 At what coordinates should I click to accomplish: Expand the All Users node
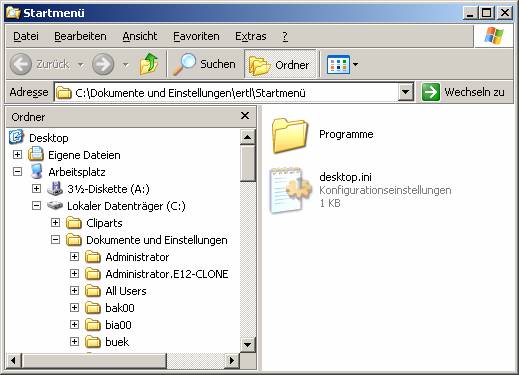74,290
